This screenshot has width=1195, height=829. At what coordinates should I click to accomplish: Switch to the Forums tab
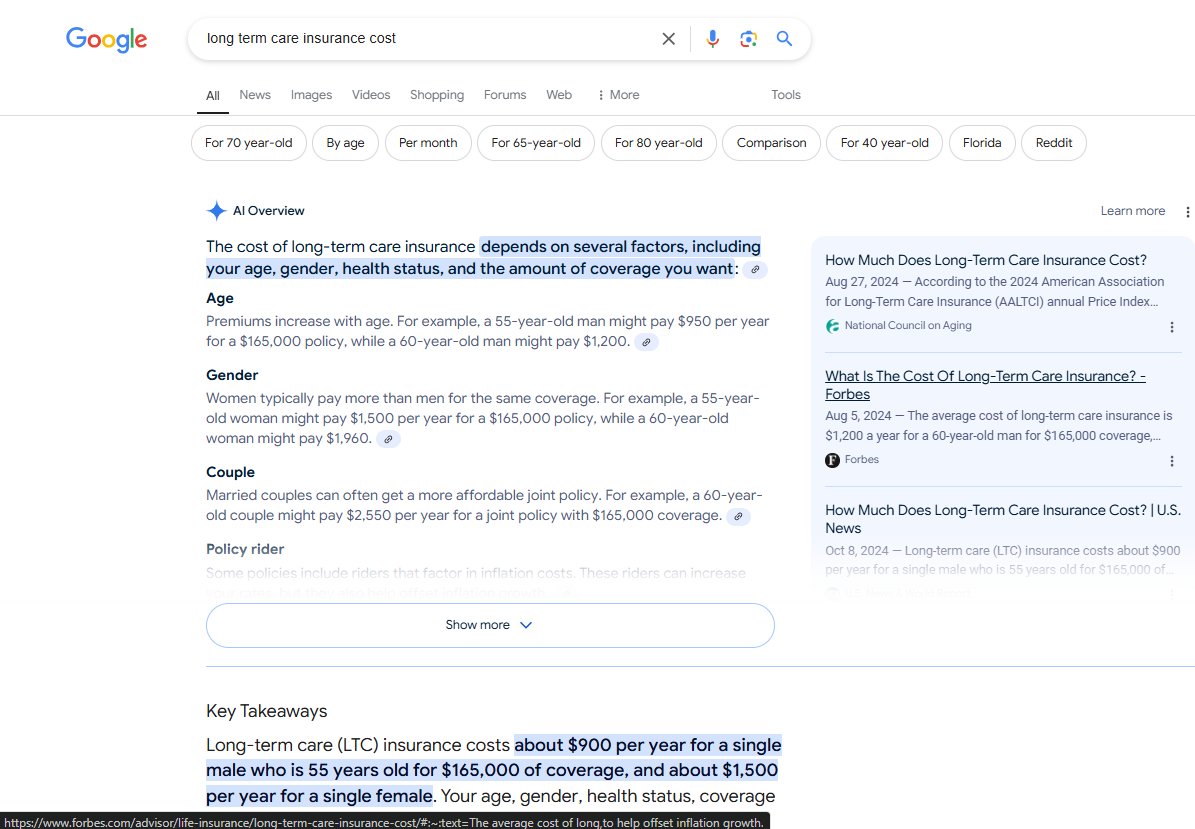pyautogui.click(x=505, y=94)
